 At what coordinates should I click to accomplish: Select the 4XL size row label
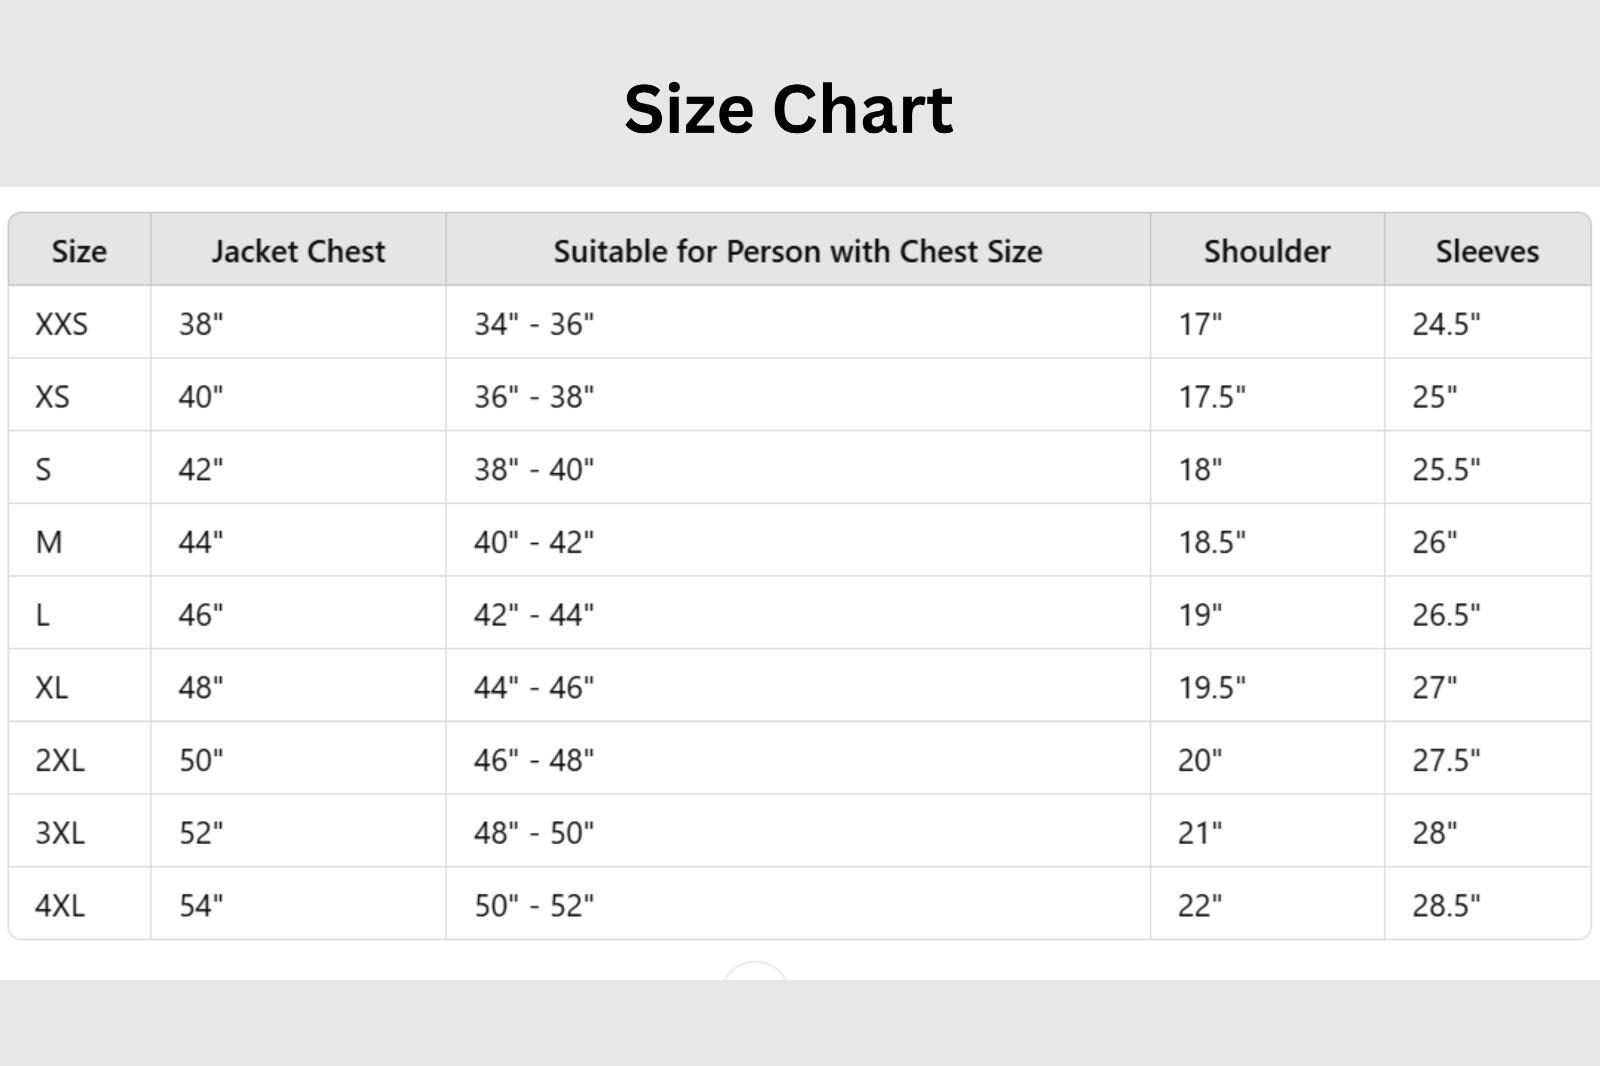60,906
